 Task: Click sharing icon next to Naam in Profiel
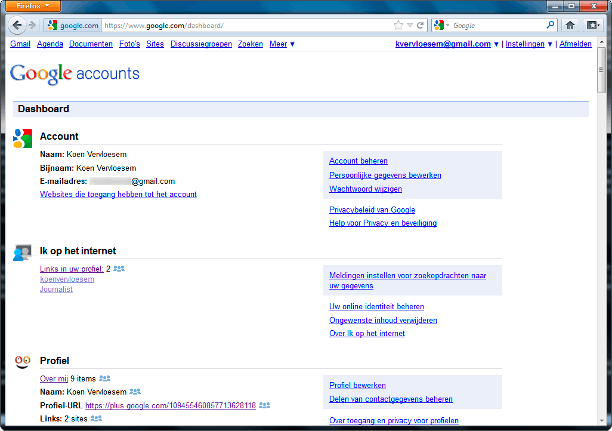[x=135, y=392]
